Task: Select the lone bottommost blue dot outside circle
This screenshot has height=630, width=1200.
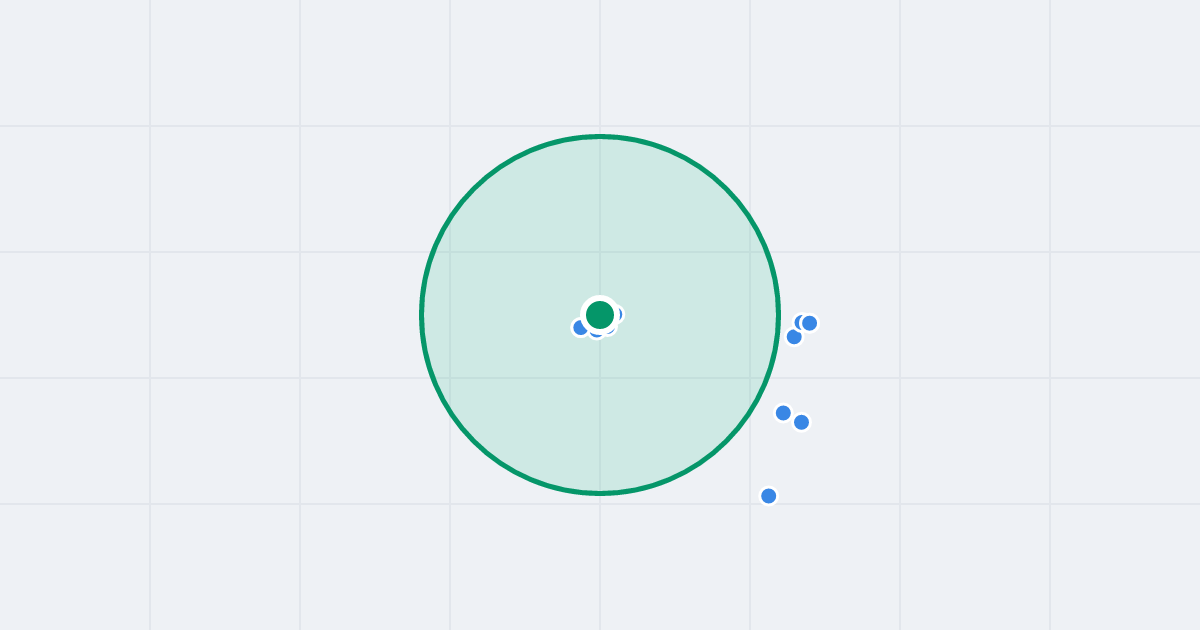Action: pyautogui.click(x=768, y=496)
